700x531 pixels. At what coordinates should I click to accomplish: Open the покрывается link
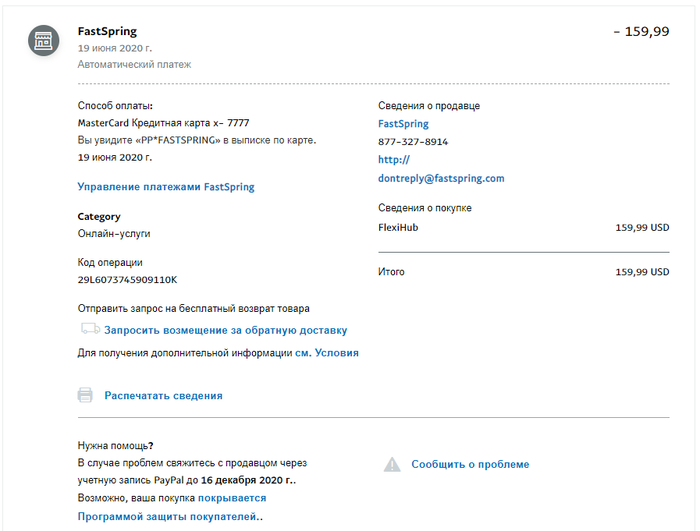click(232, 498)
